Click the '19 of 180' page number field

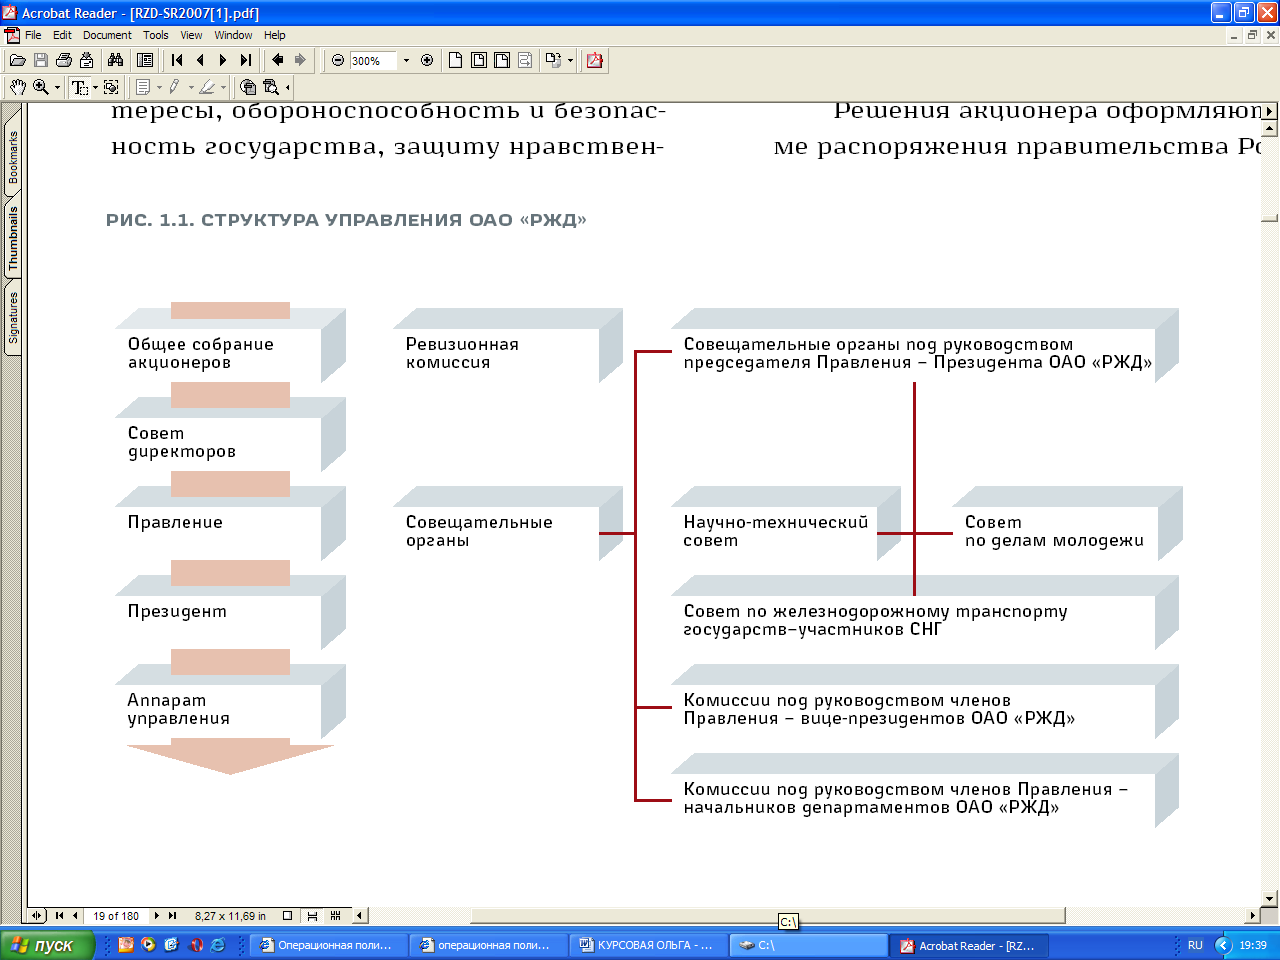(116, 915)
